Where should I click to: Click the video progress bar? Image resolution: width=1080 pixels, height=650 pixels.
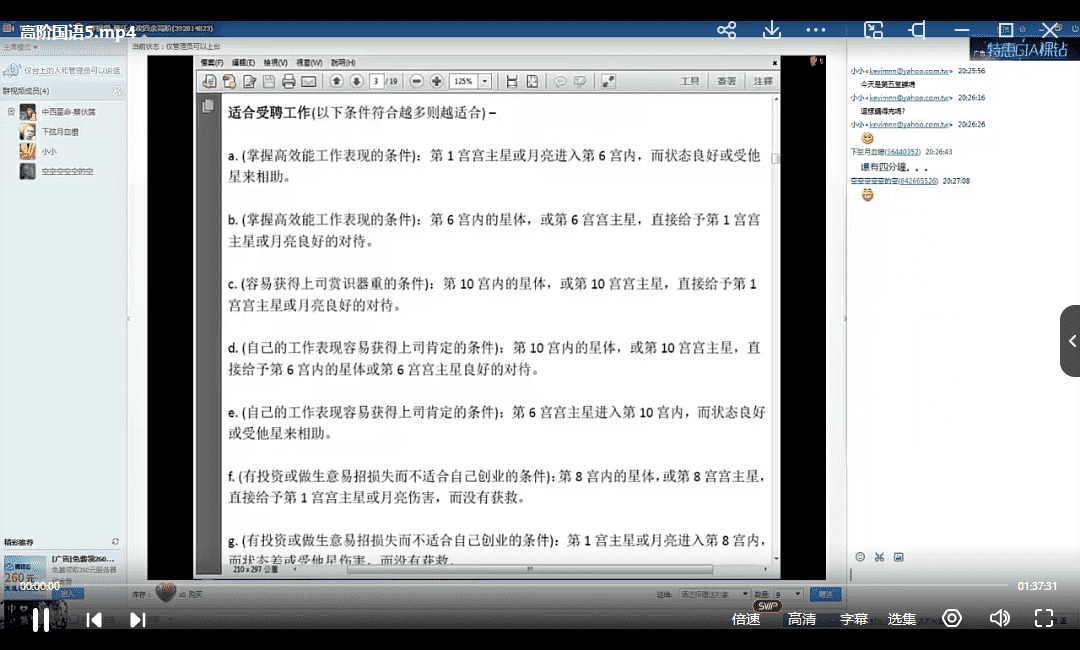[x=540, y=585]
